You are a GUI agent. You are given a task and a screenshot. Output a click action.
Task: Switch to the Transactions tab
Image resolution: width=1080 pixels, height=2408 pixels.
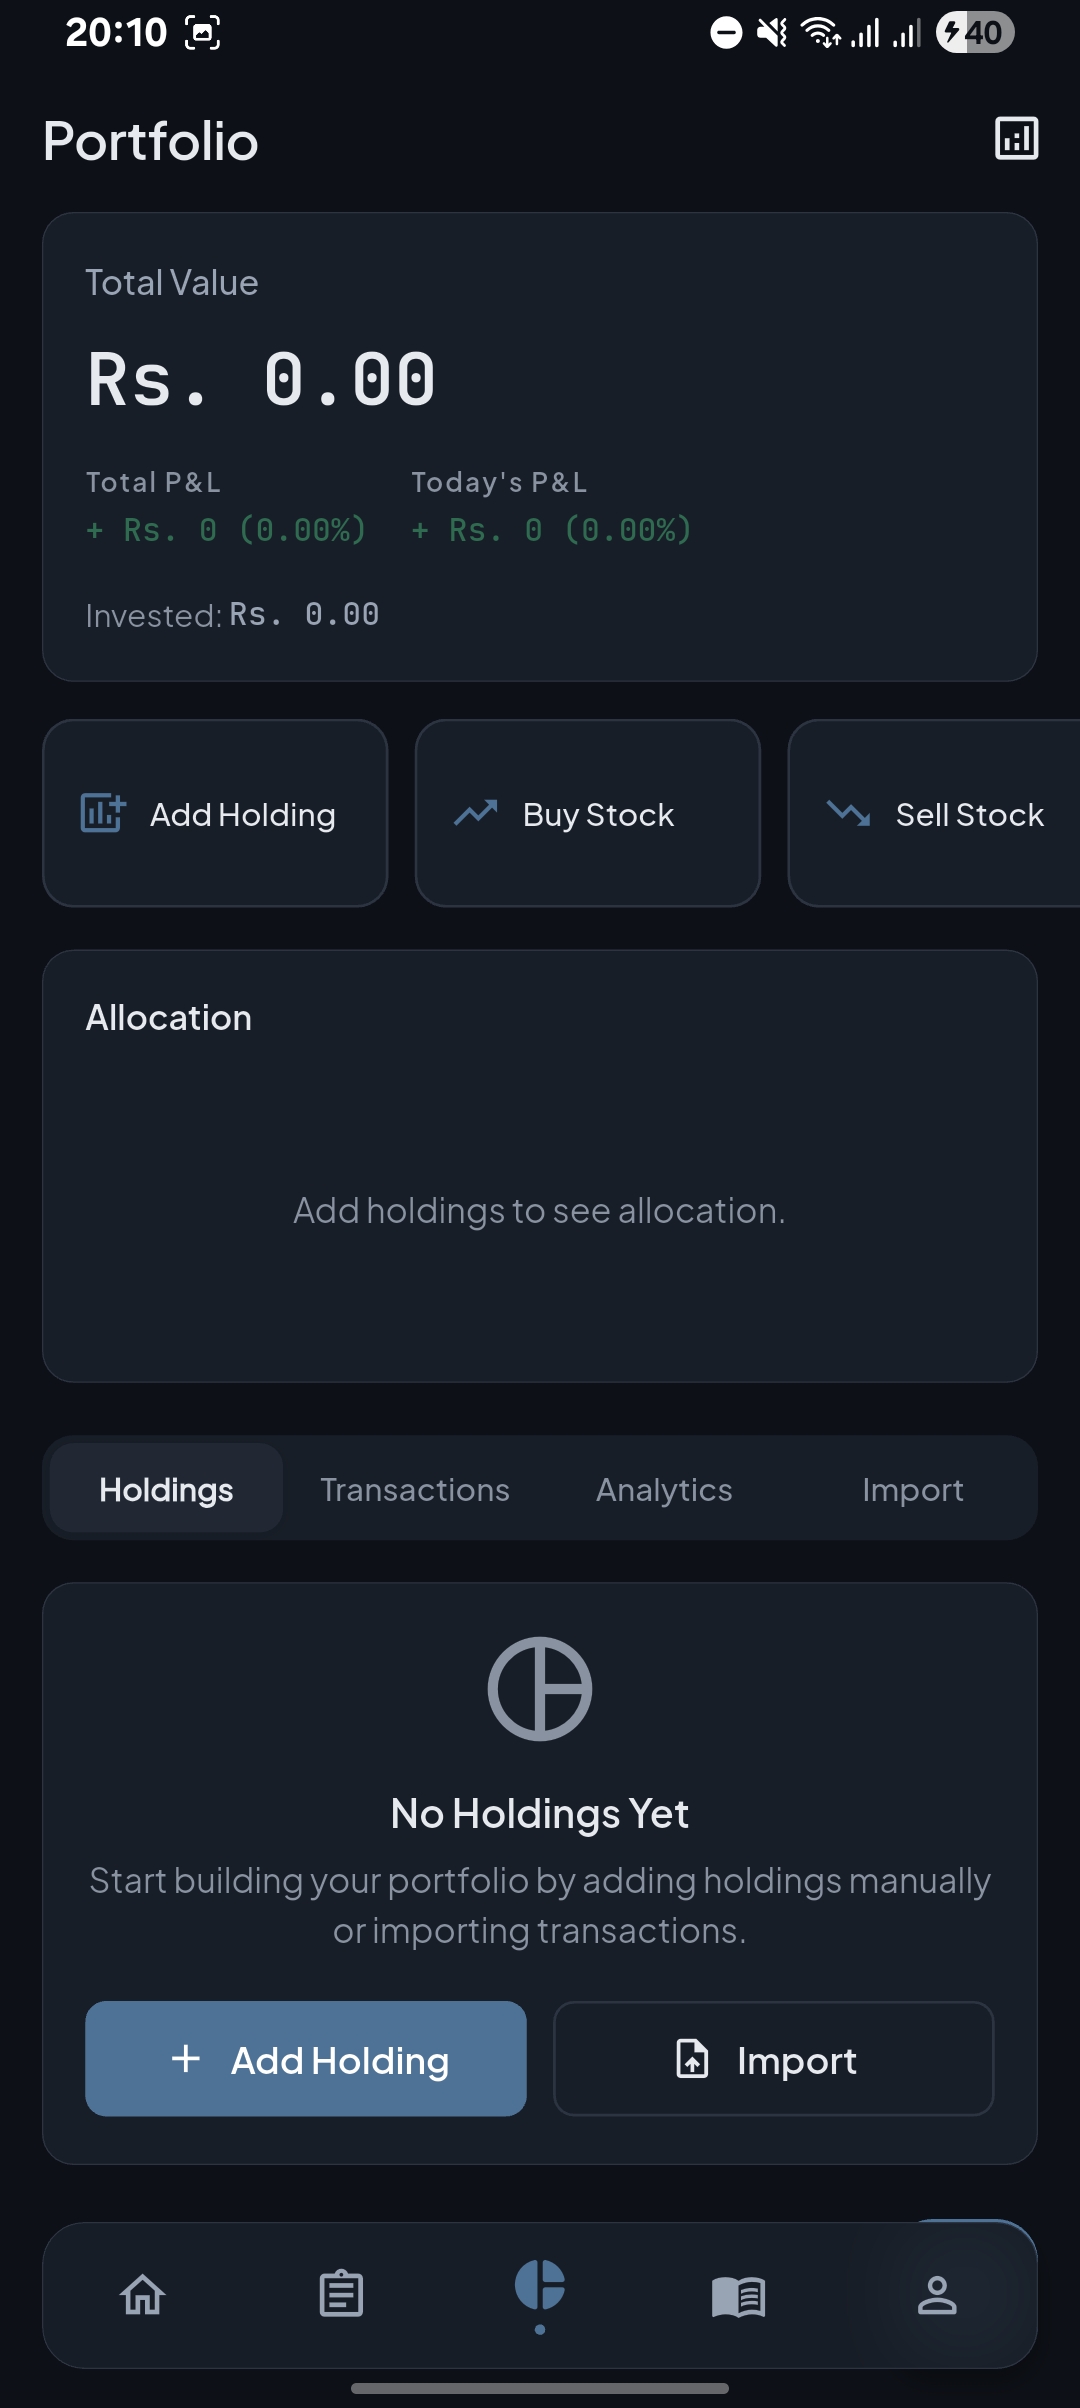coord(415,1489)
